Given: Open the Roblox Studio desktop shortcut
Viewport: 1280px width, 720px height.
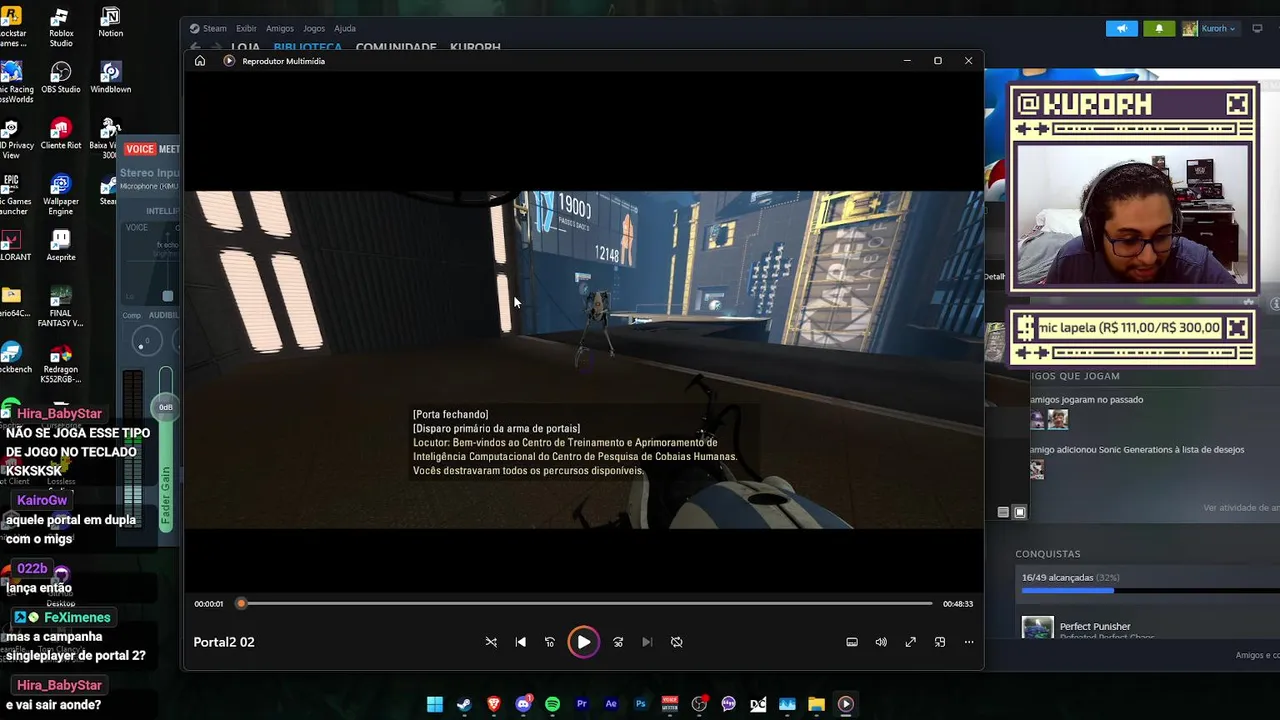Looking at the screenshot, I should (61, 28).
